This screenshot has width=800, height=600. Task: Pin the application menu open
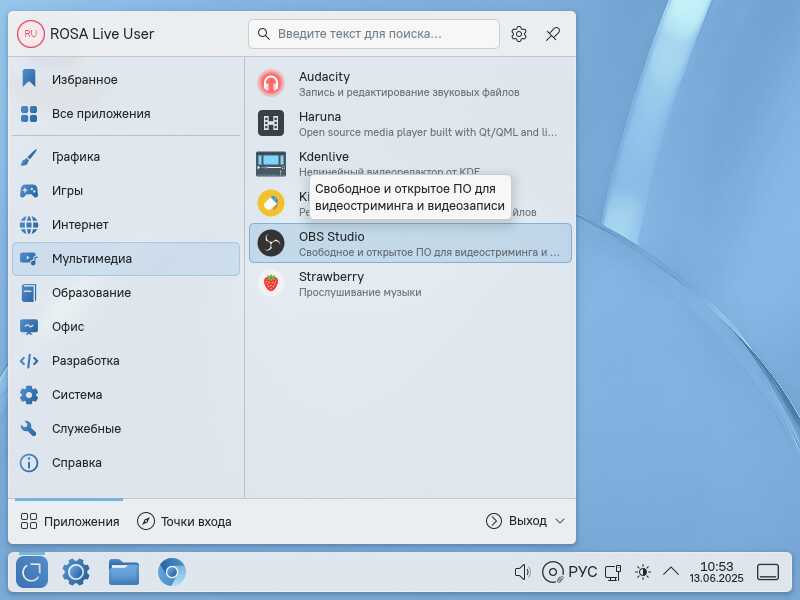tap(553, 34)
